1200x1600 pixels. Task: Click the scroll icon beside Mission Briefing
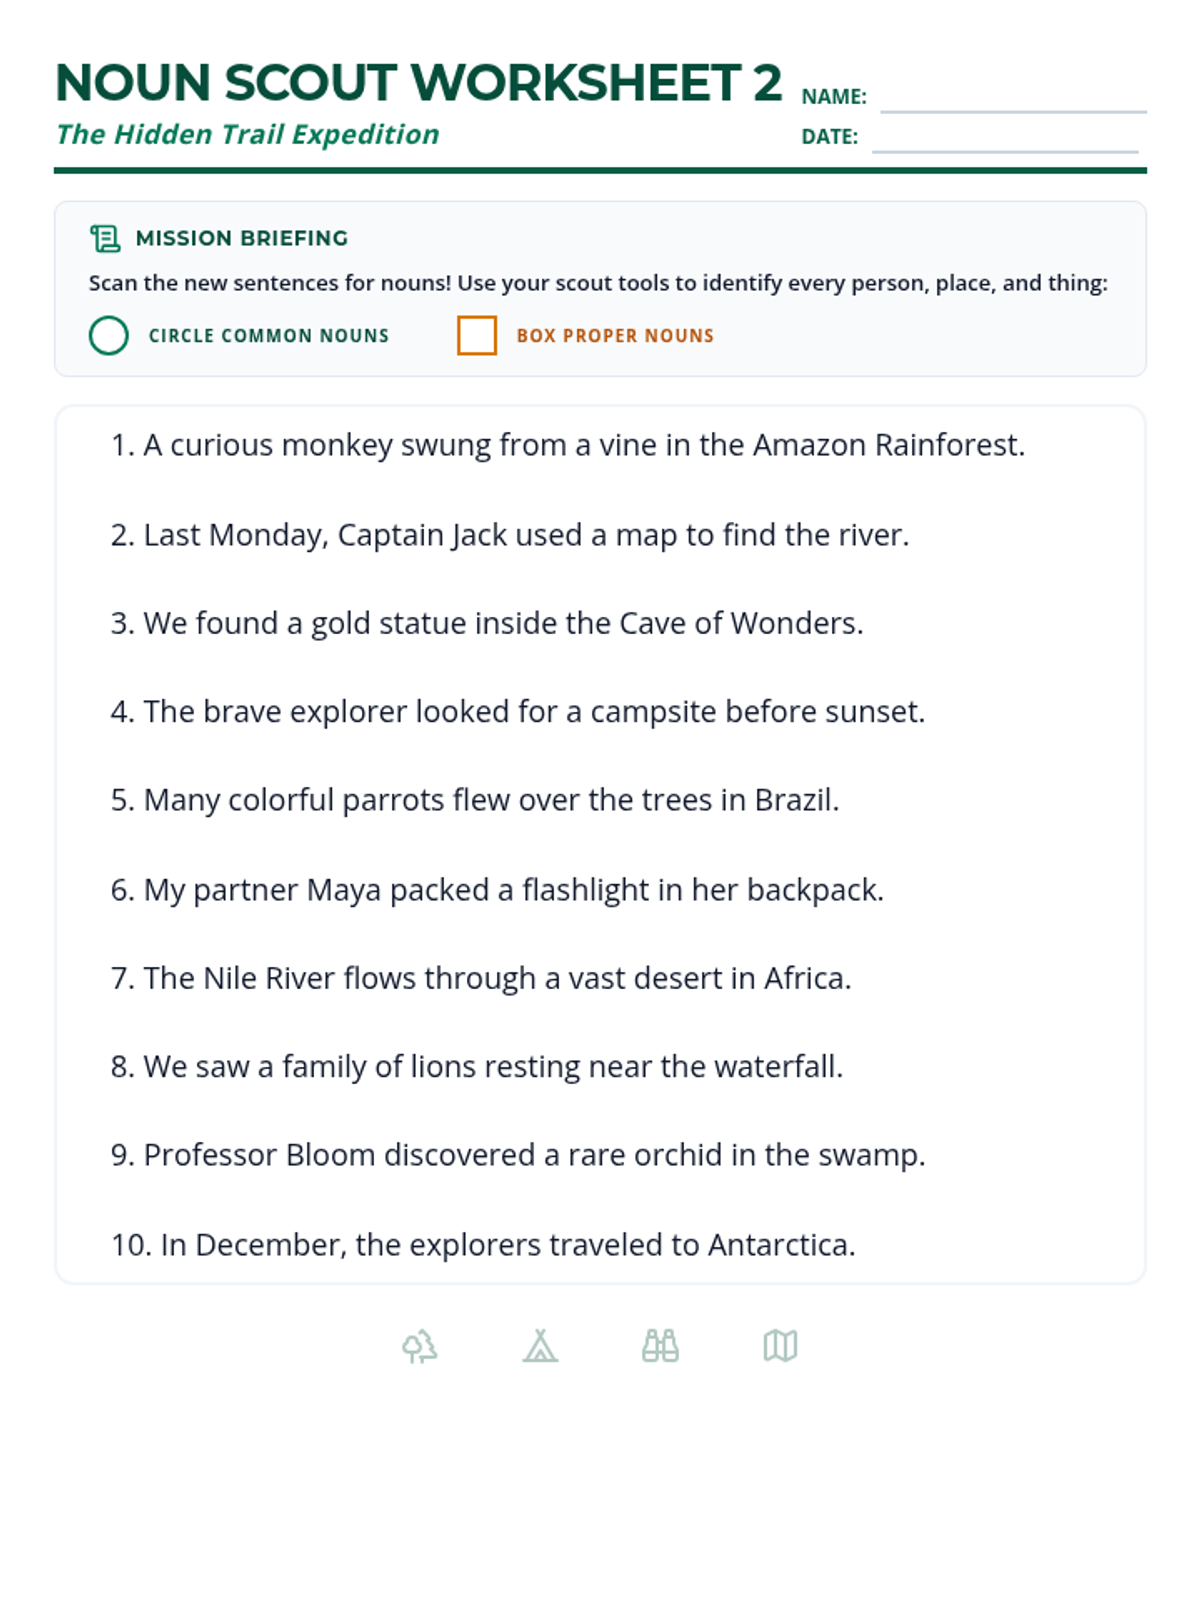pyautogui.click(x=105, y=238)
